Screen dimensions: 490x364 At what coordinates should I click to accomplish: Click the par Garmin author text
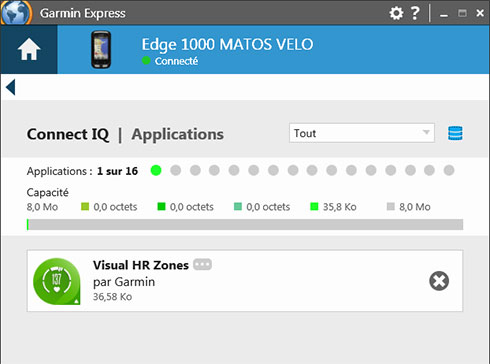(124, 282)
